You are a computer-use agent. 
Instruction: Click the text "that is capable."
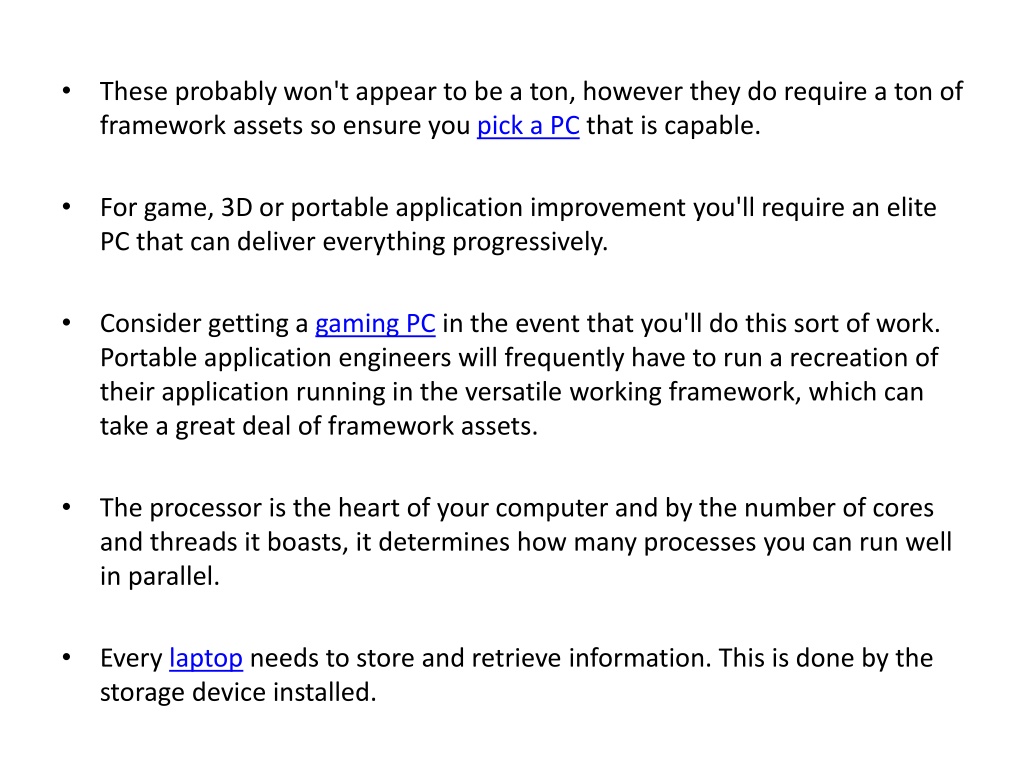point(673,125)
